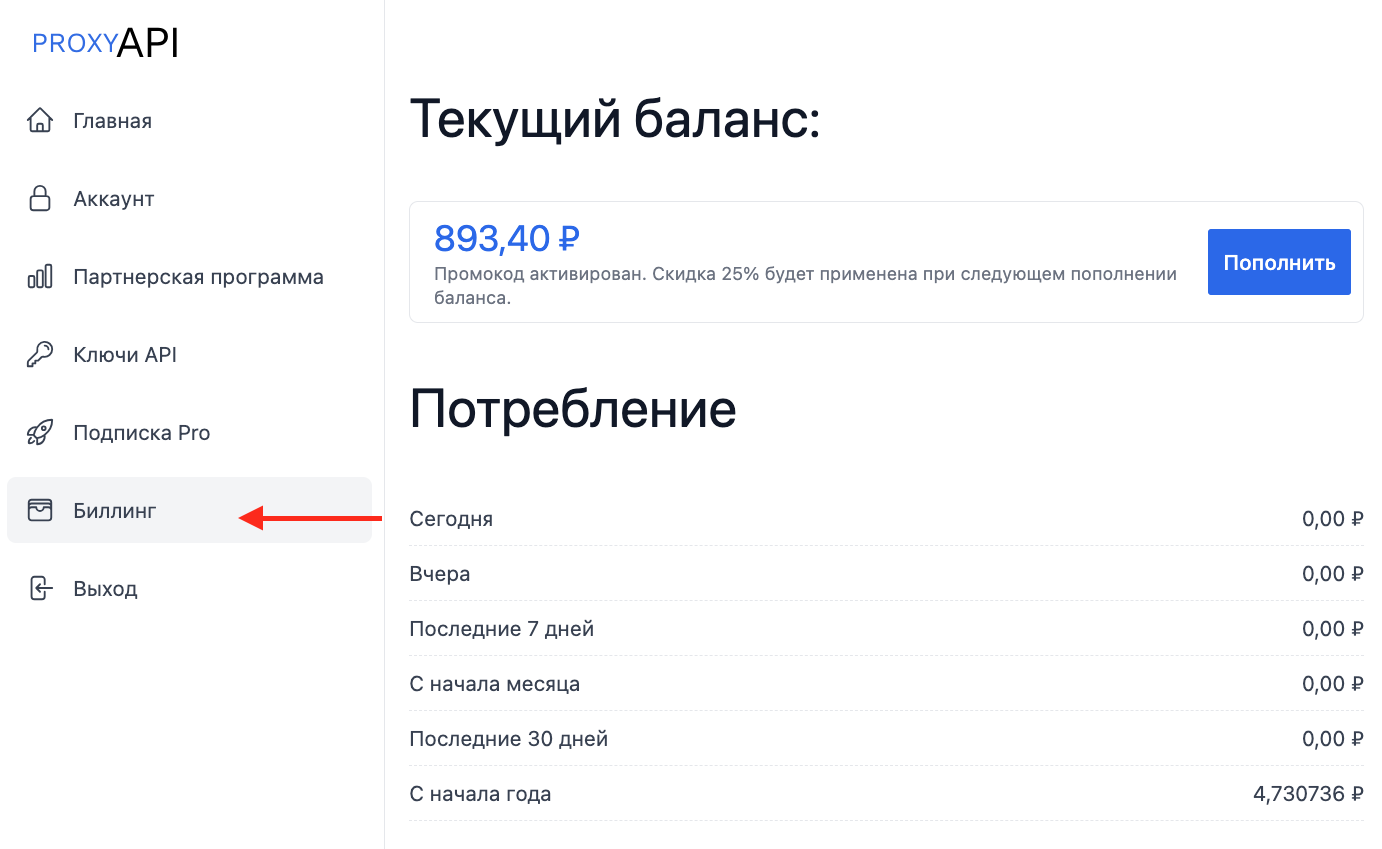This screenshot has height=849, width=1382.
Task: Click the Сегодня consumption row
Action: 451,519
